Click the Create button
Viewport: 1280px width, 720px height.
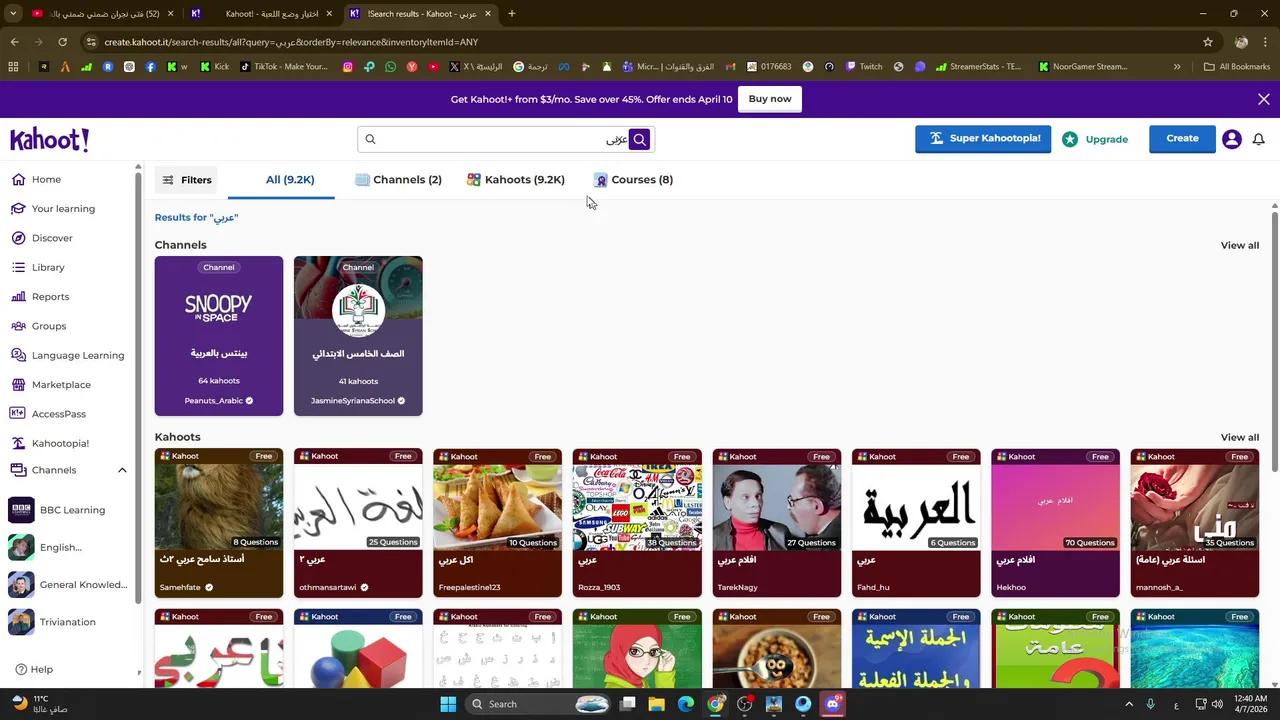pyautogui.click(x=1182, y=139)
